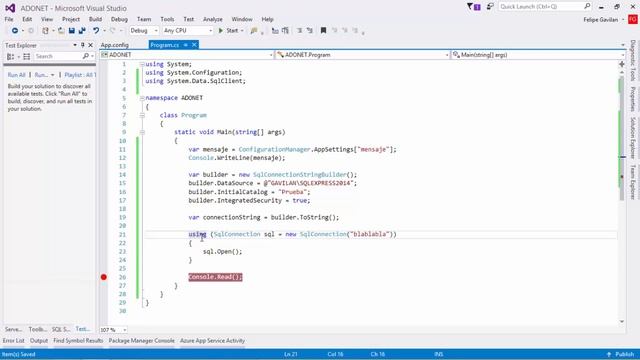Close the Test Explorer panel
Viewport: 640px width, 360px height.
click(x=91, y=45)
